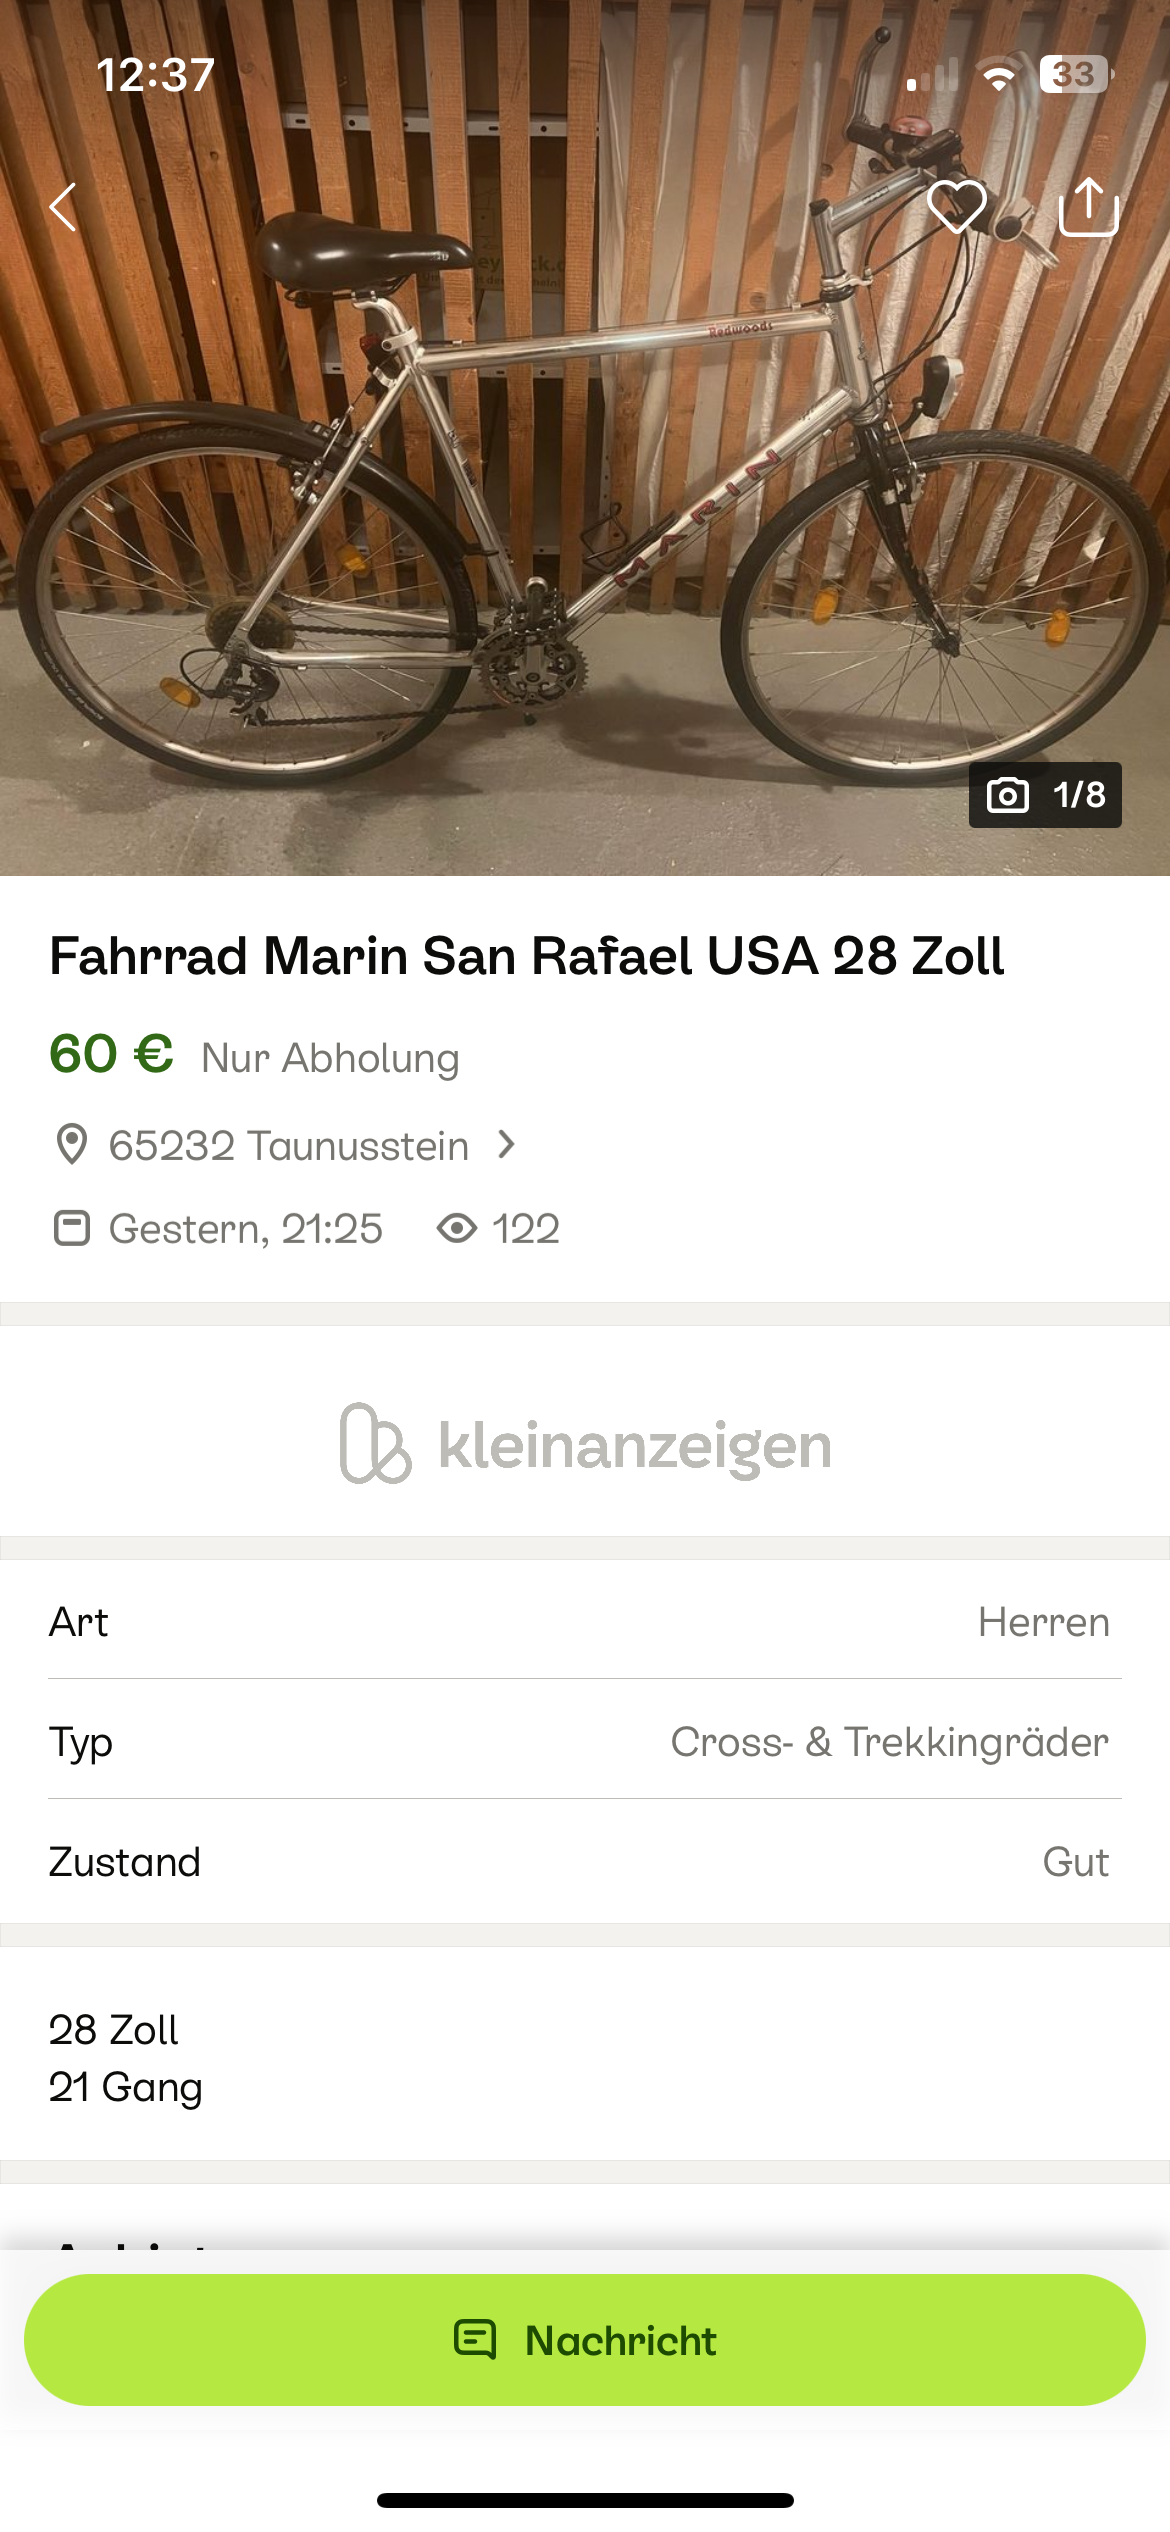Open photo gallery via 1/8 camera counter
1170x2532 pixels.
click(x=1045, y=795)
